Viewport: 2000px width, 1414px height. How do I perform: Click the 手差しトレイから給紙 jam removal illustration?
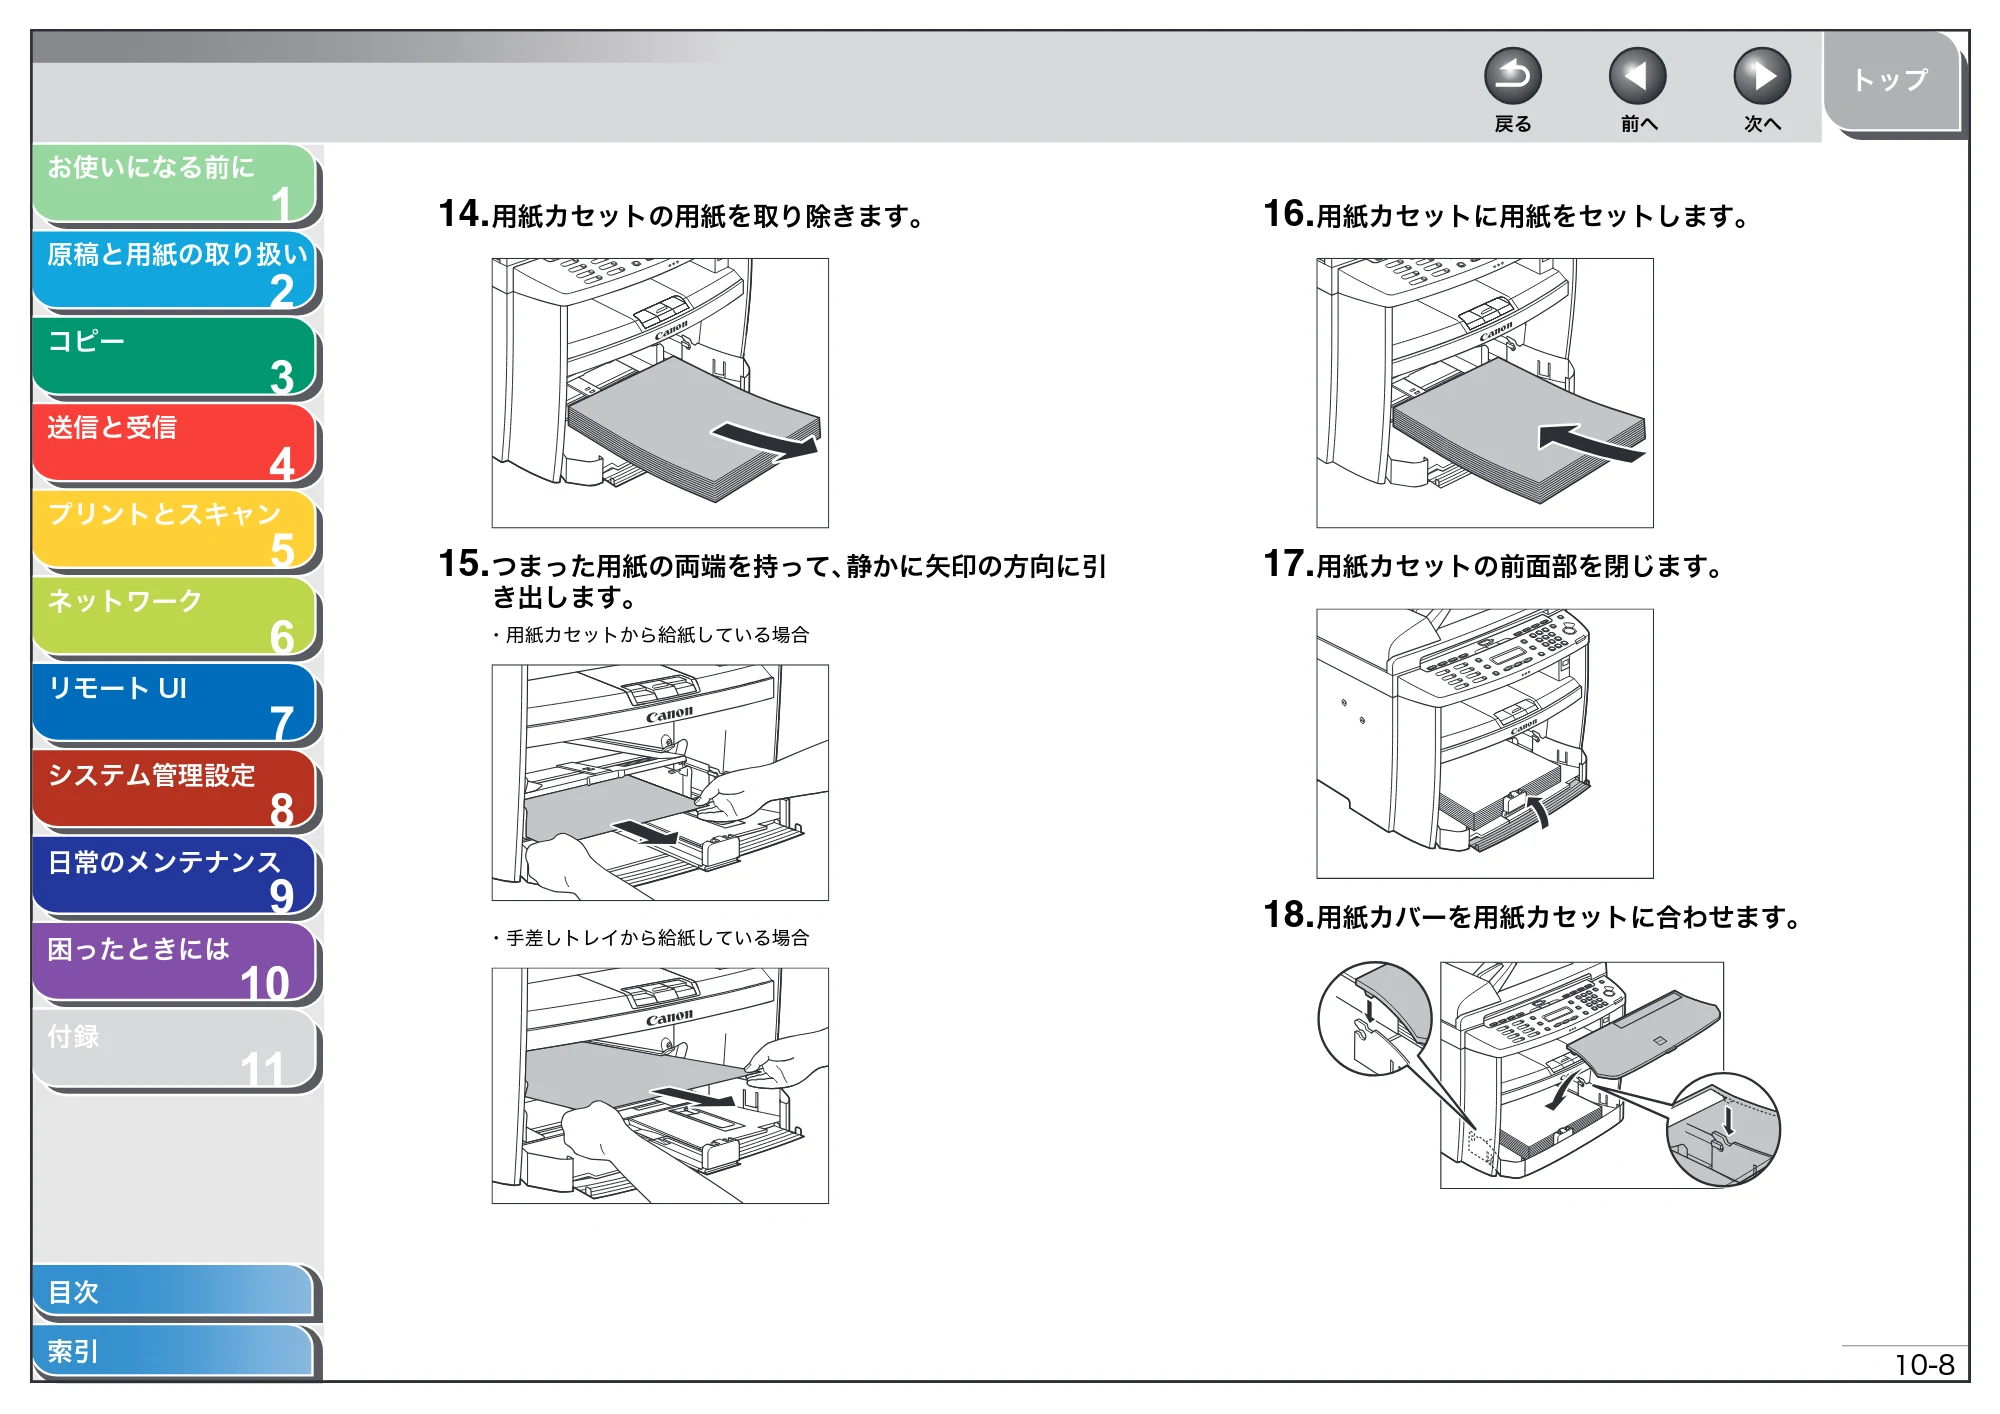(660, 1086)
